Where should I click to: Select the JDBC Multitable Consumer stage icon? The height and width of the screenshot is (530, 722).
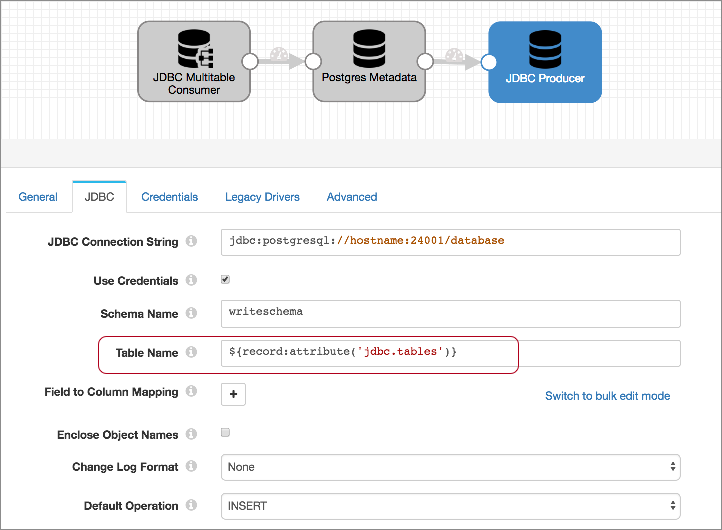[193, 50]
